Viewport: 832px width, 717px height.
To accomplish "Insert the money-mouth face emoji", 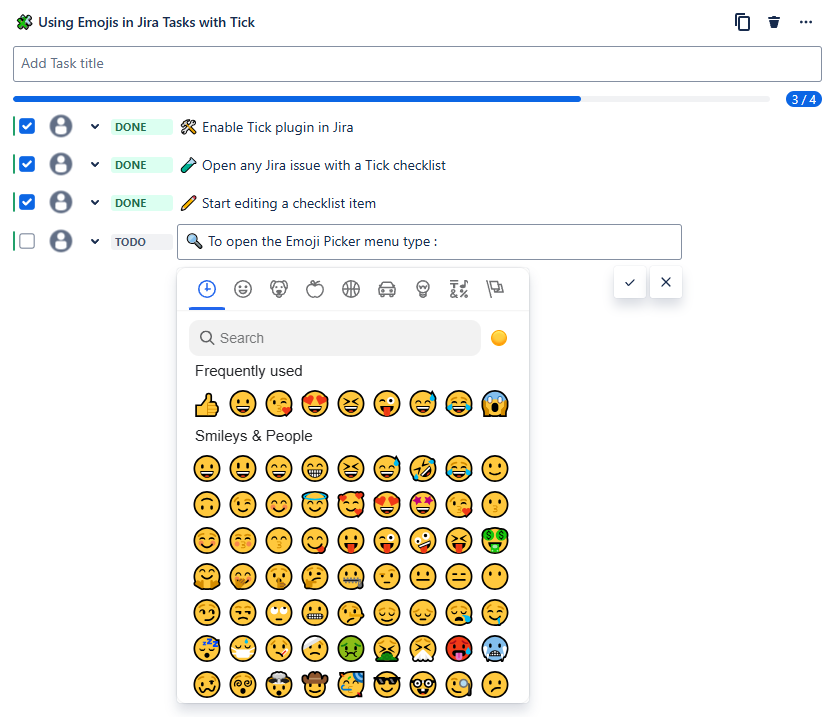I will tap(495, 541).
